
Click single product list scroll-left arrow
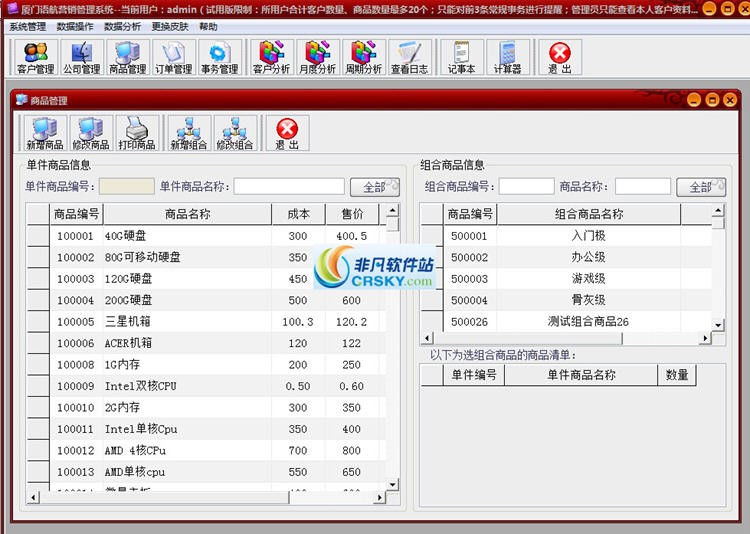33,498
